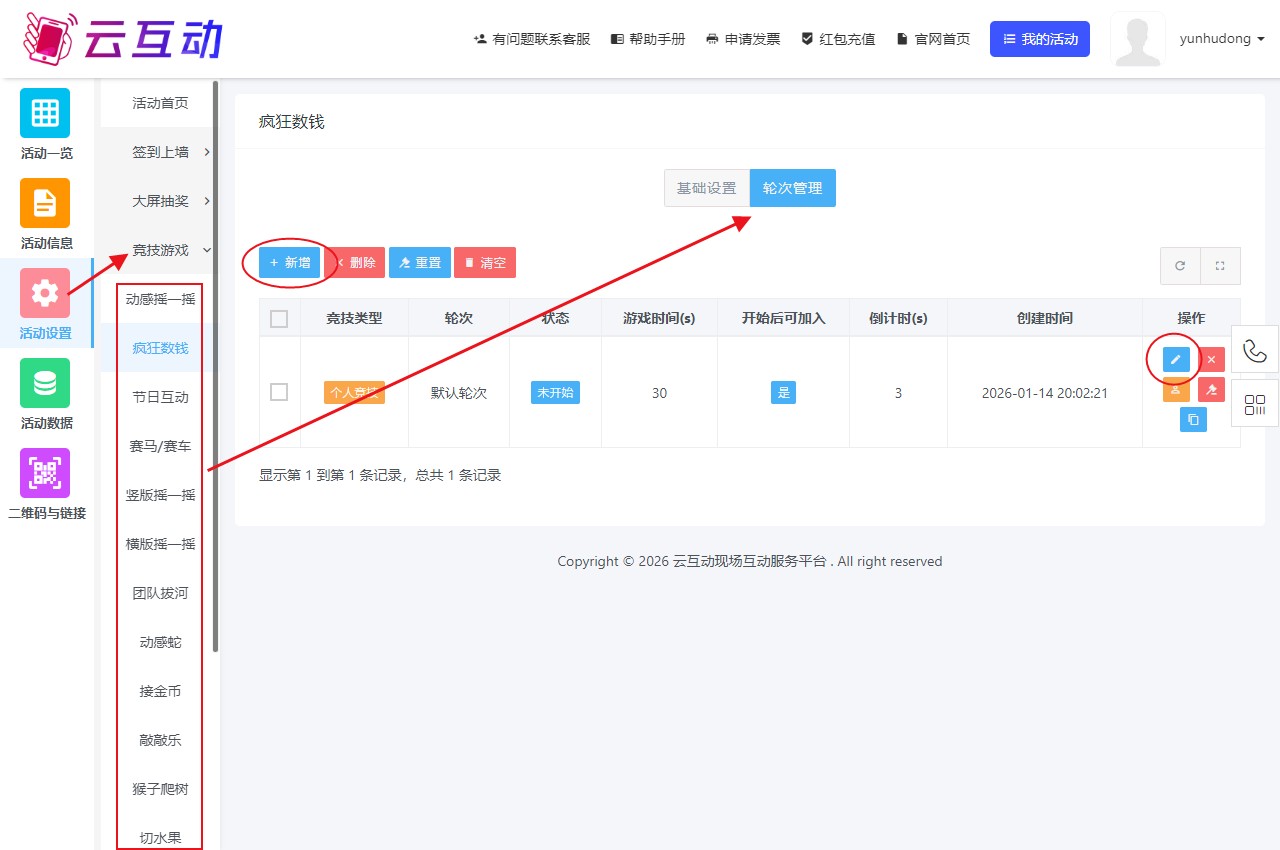Open 帮助手册 in the top navigation
Image resolution: width=1280 pixels, height=850 pixels.
click(x=647, y=39)
